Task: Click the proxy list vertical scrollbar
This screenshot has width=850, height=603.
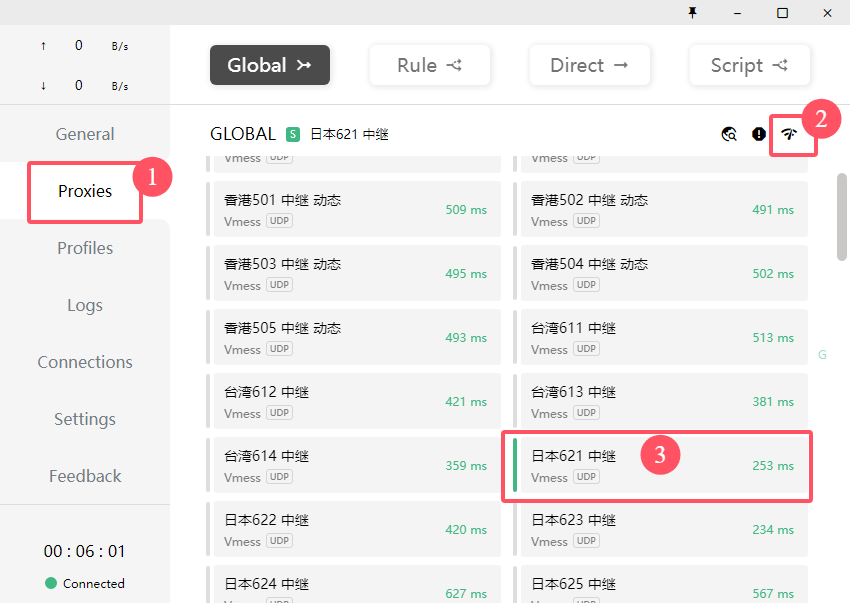Action: pos(841,217)
